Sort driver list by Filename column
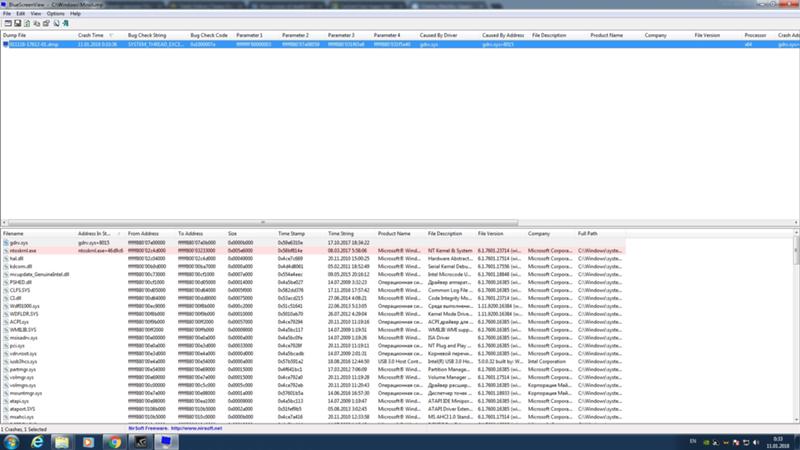The image size is (800, 450). click(x=38, y=233)
